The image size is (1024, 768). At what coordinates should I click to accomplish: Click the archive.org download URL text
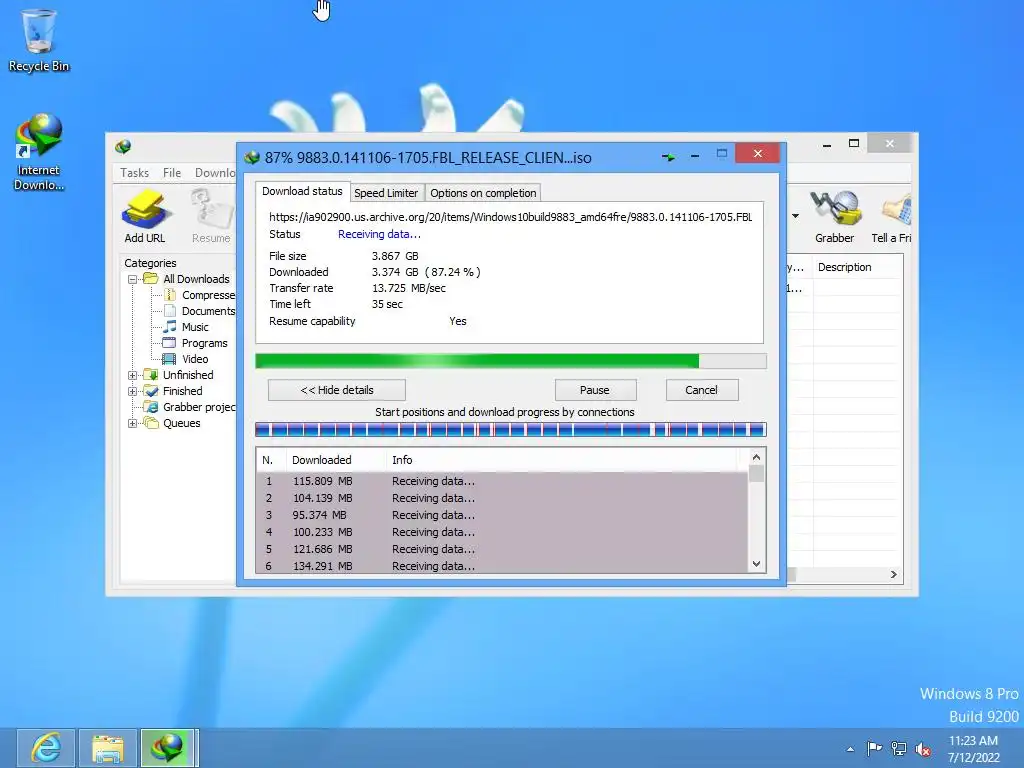coord(511,217)
